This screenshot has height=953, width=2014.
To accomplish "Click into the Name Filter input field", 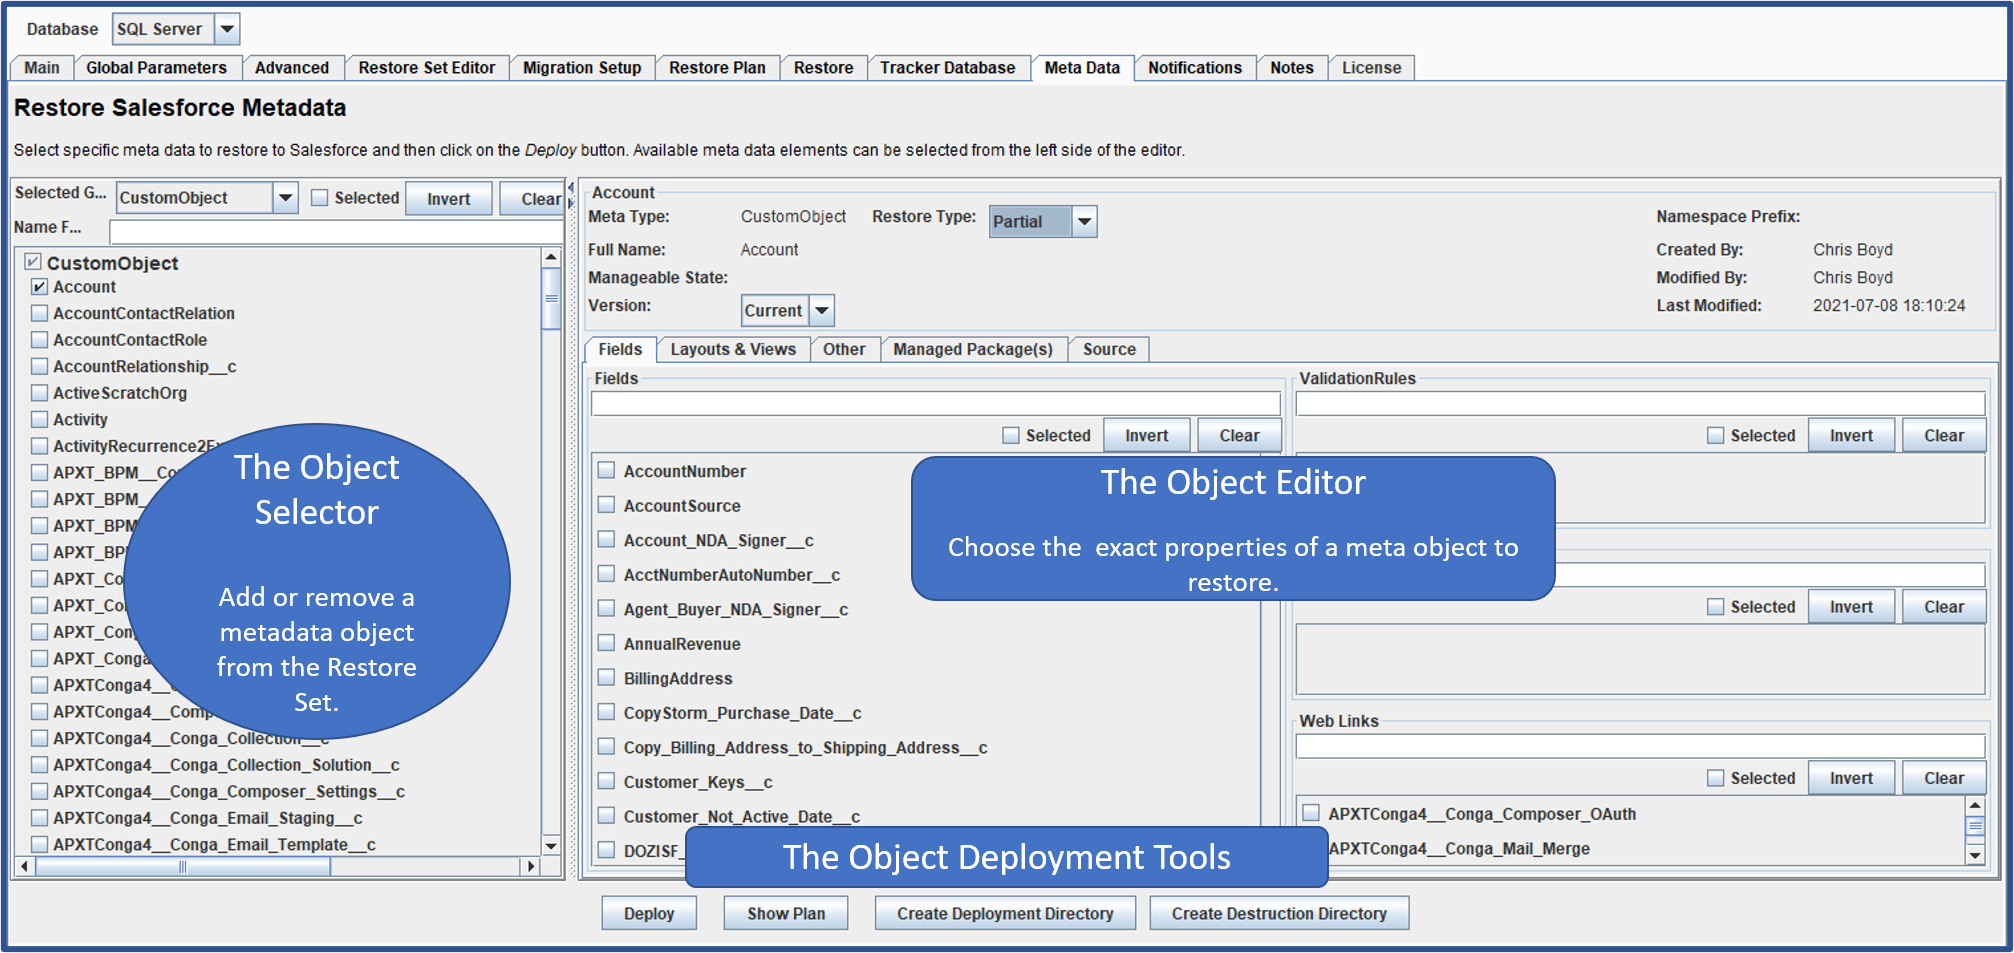I will pyautogui.click(x=336, y=232).
